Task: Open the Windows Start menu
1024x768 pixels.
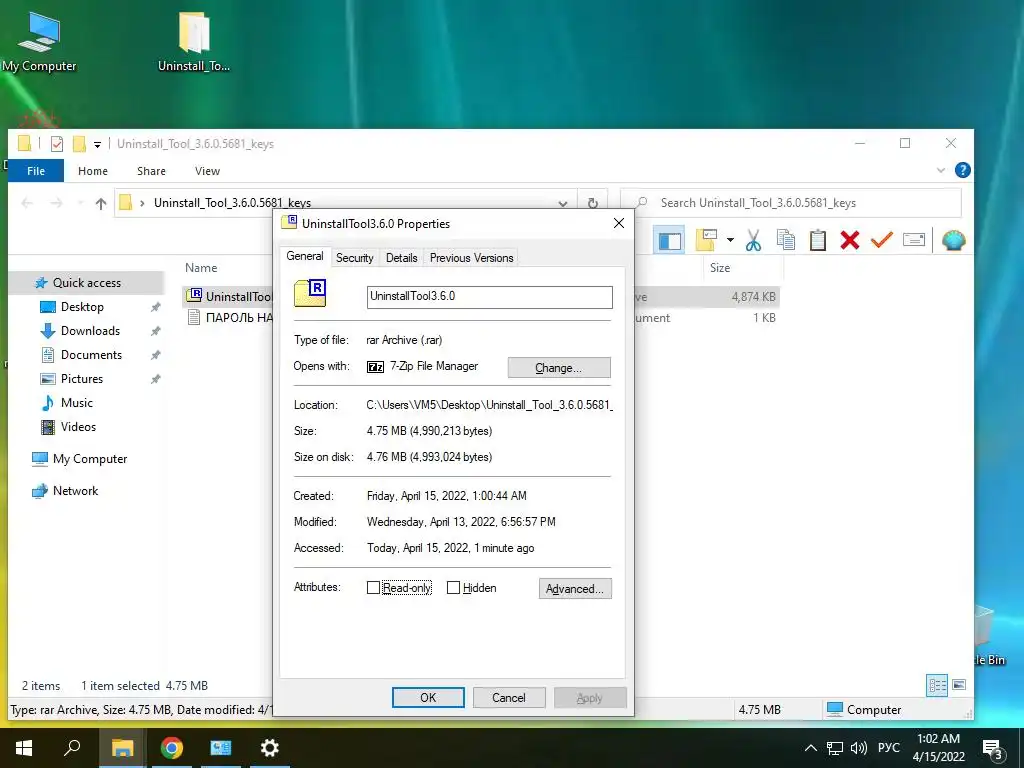Action: [x=24, y=748]
